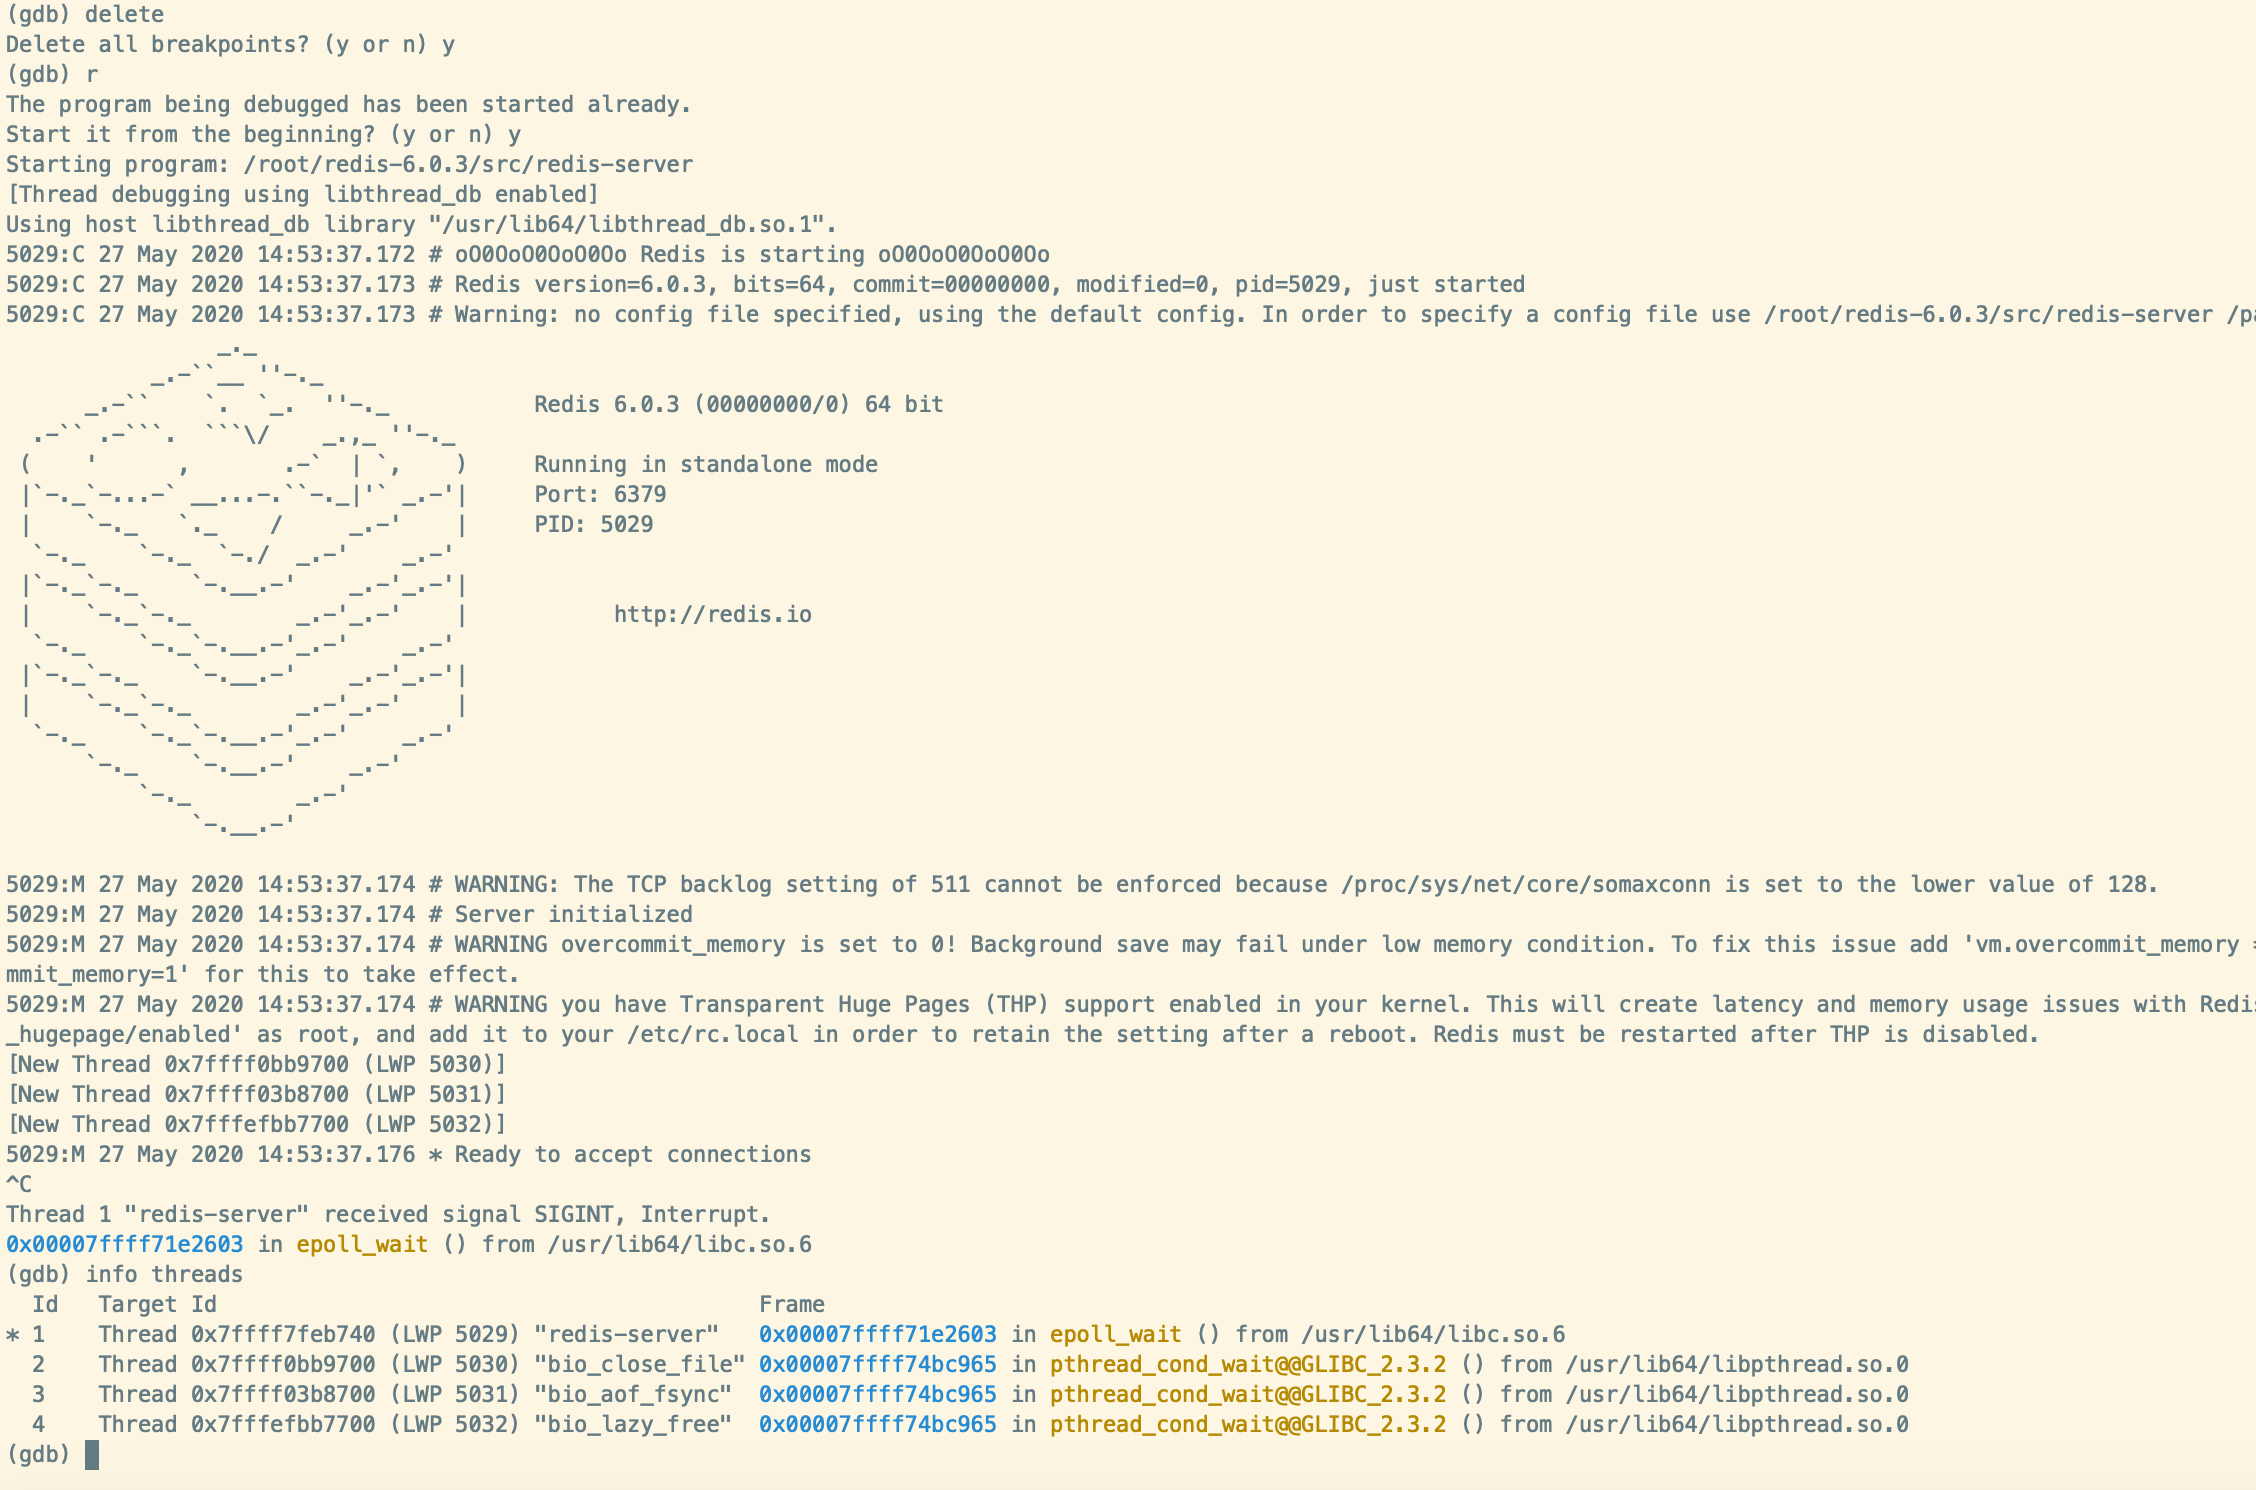Click frame address 0x00007ffff74bc965 in bio_close_file row
2256x1490 pixels.
pos(878,1365)
